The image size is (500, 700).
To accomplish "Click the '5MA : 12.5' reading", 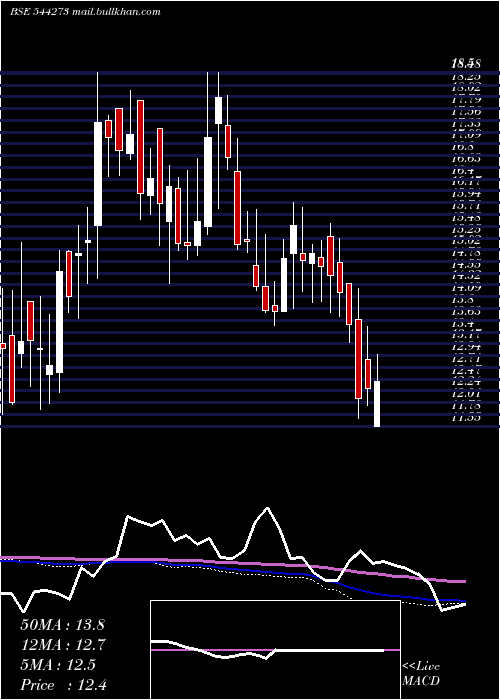I will pos(58,665).
